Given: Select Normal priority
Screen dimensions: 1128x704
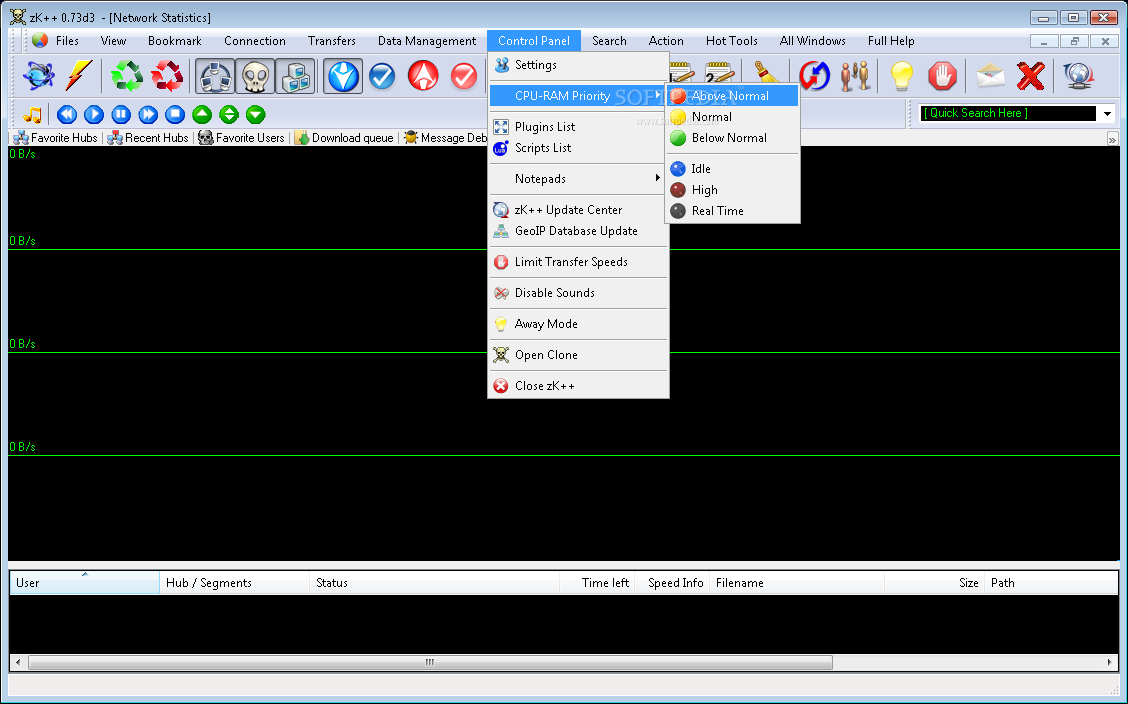Looking at the screenshot, I should point(732,116).
